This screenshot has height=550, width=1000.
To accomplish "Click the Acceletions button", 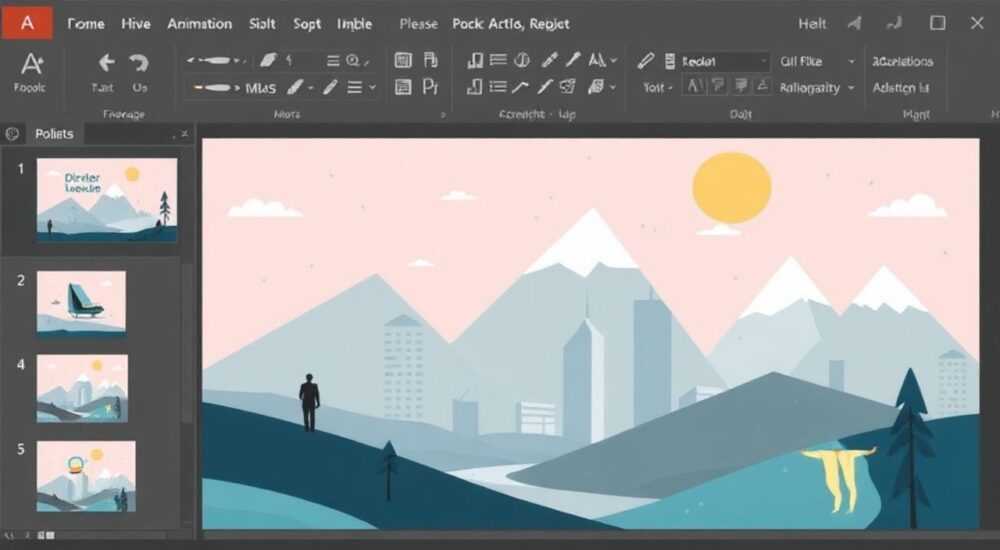I will (x=902, y=61).
